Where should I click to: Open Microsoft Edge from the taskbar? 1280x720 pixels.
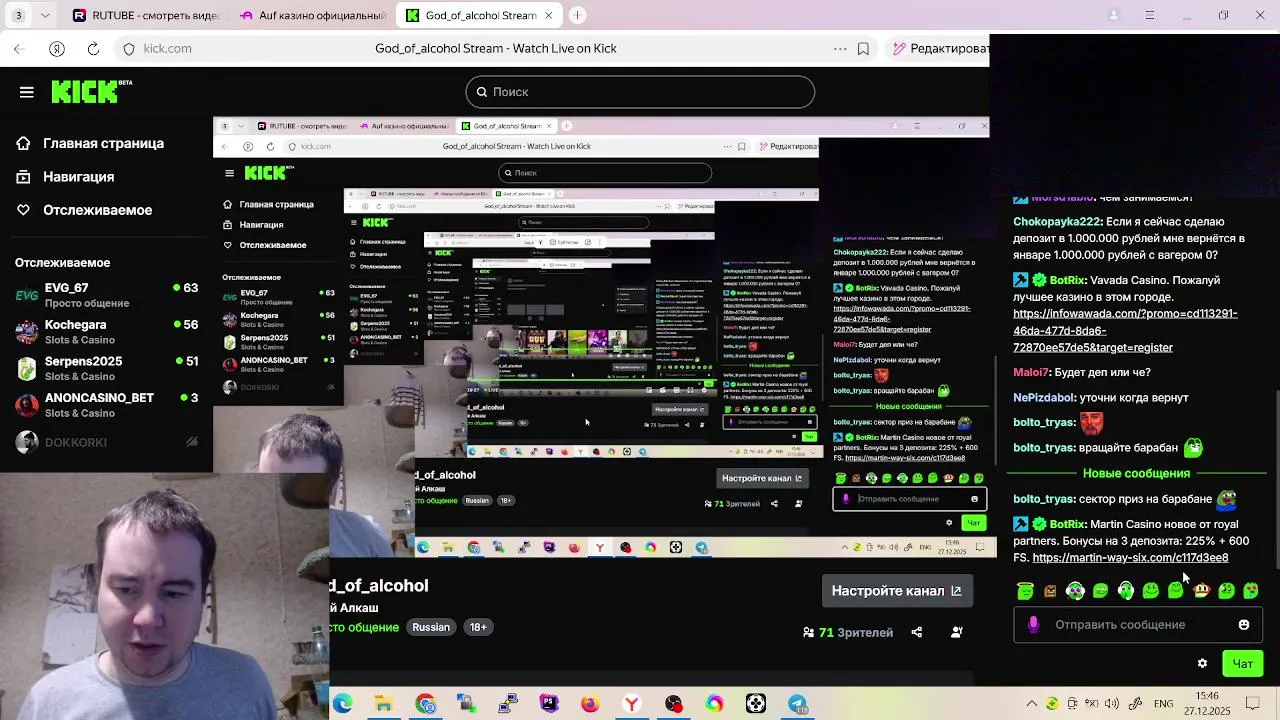[x=343, y=704]
